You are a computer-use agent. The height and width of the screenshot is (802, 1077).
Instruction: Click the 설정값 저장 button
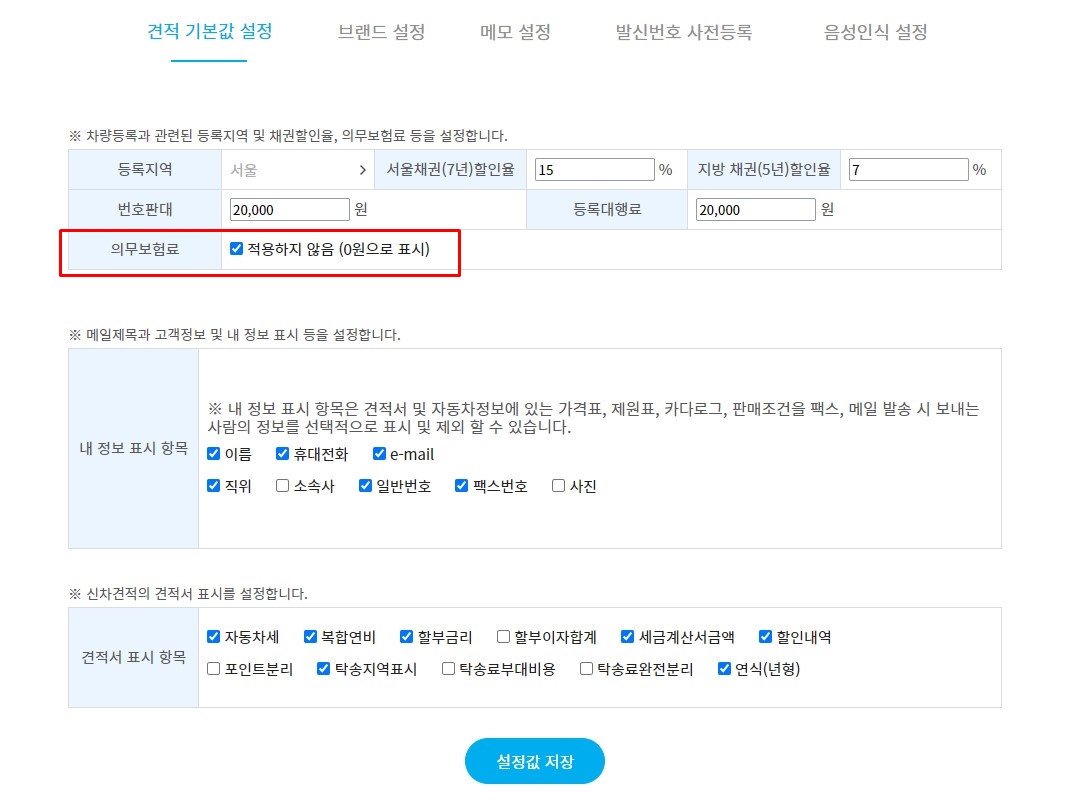[x=535, y=761]
